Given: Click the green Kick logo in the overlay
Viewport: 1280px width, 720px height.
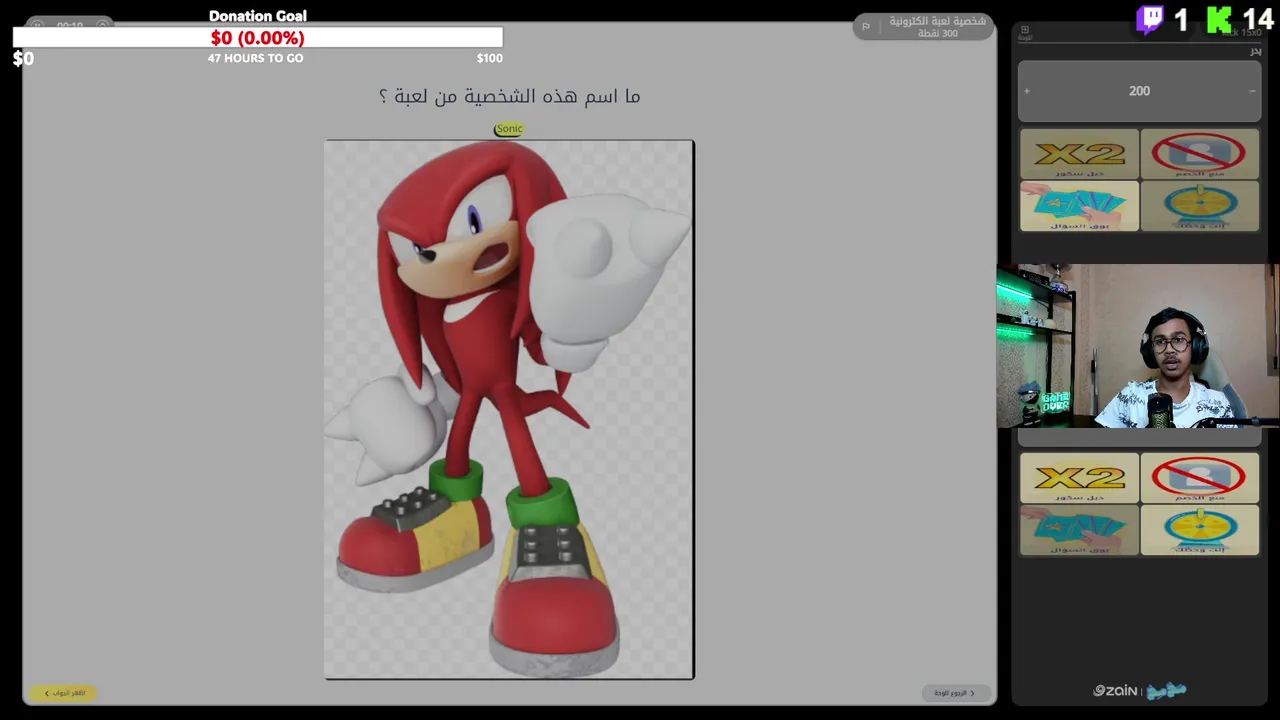Looking at the screenshot, I should [x=1219, y=19].
